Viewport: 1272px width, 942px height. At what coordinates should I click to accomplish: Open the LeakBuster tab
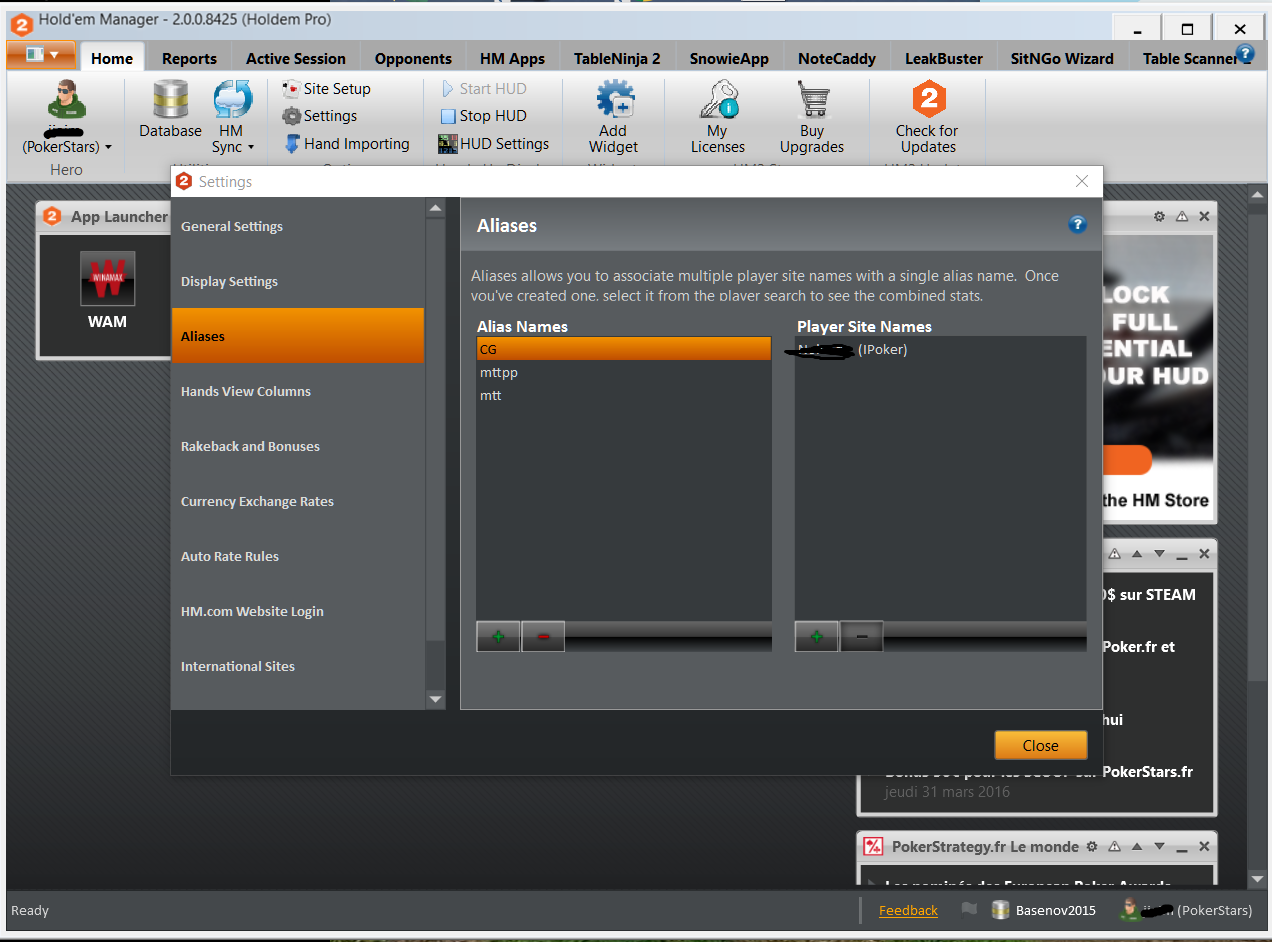tap(944, 58)
